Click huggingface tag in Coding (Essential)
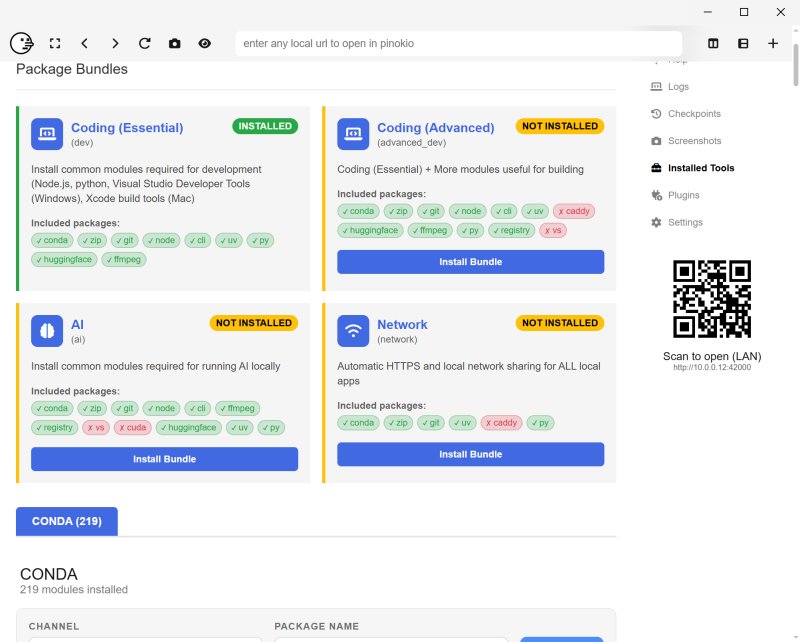This screenshot has height=642, width=800. (64, 260)
